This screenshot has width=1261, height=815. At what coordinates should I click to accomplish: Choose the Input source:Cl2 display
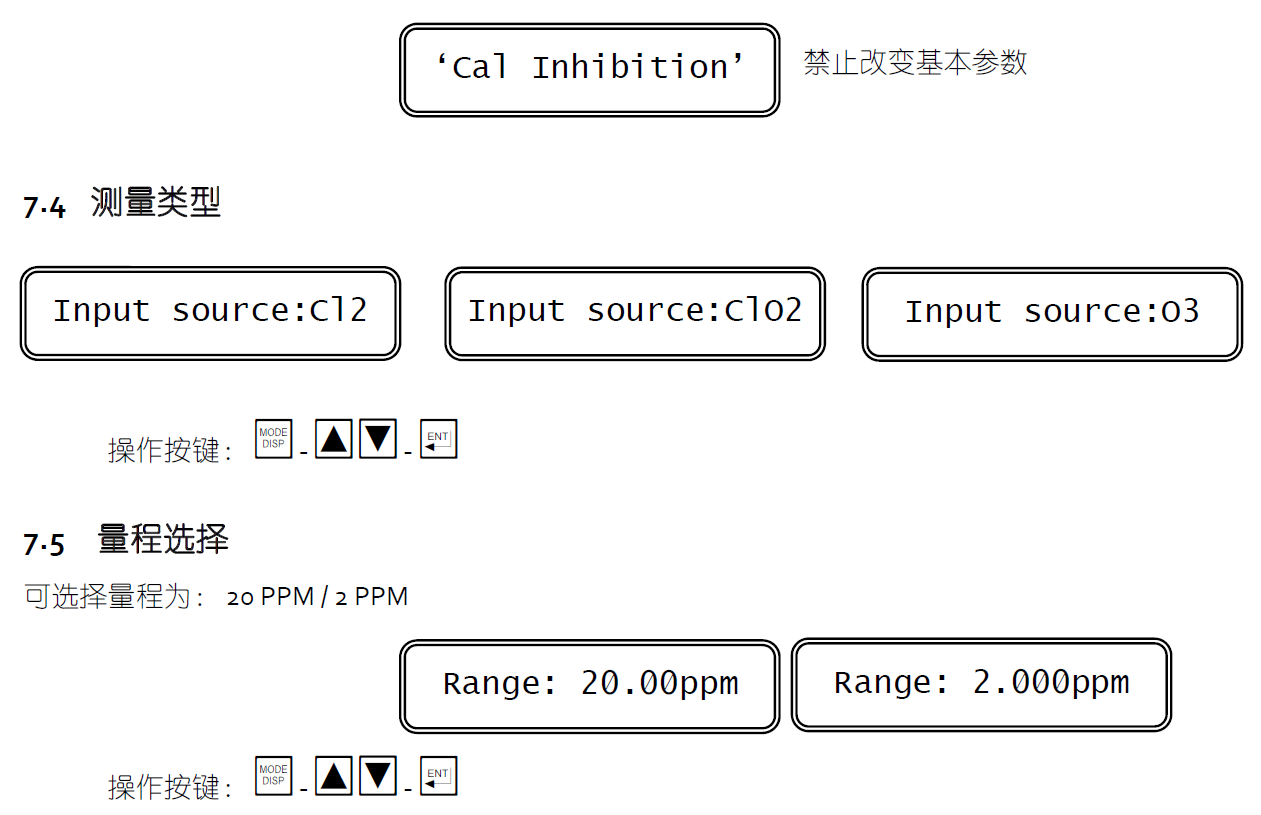[210, 312]
